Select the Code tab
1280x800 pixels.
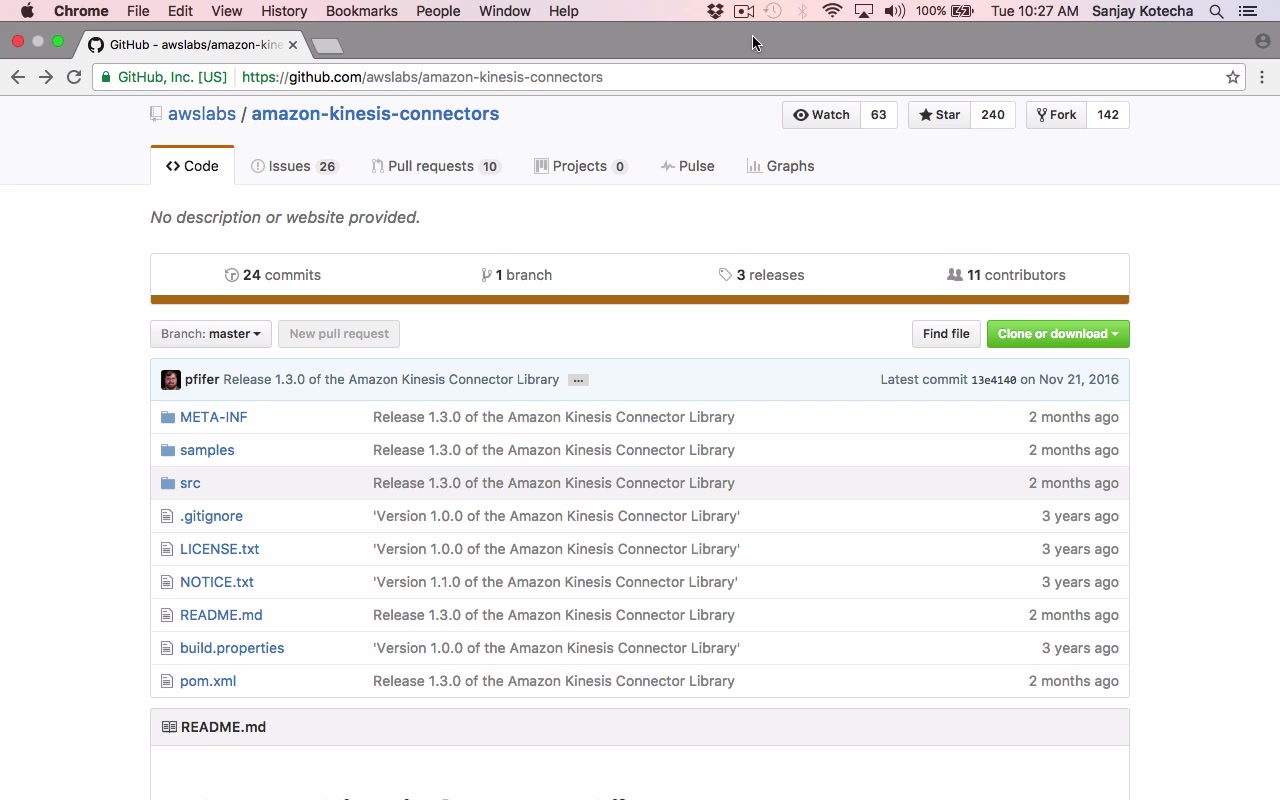click(x=192, y=166)
